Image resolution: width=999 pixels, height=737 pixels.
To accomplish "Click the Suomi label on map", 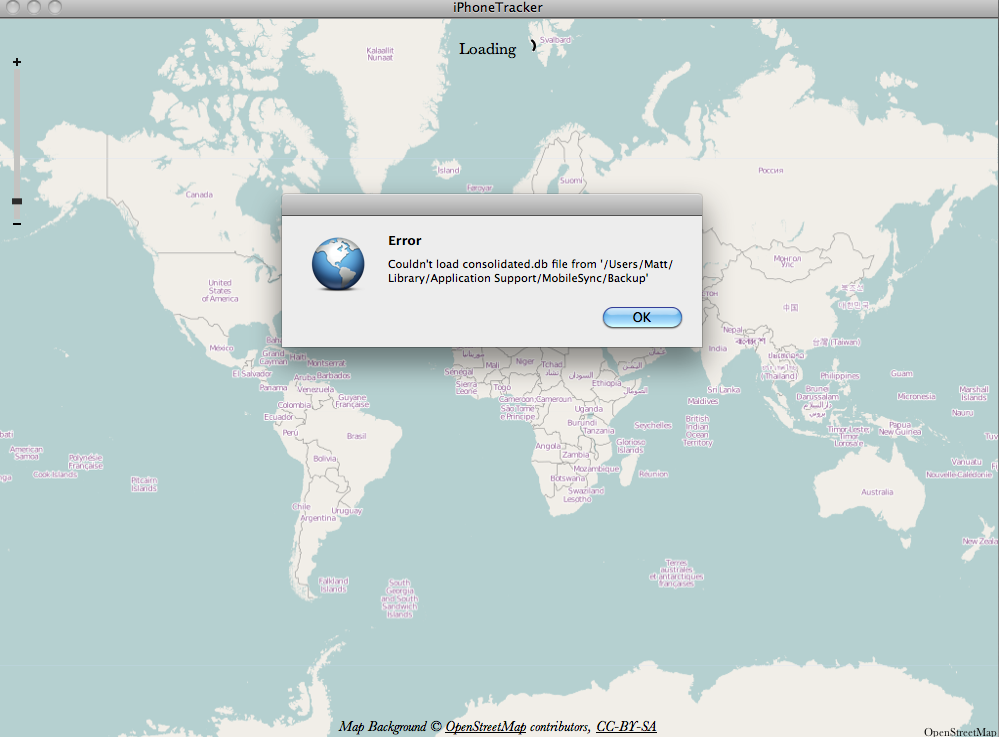I will pyautogui.click(x=571, y=180).
